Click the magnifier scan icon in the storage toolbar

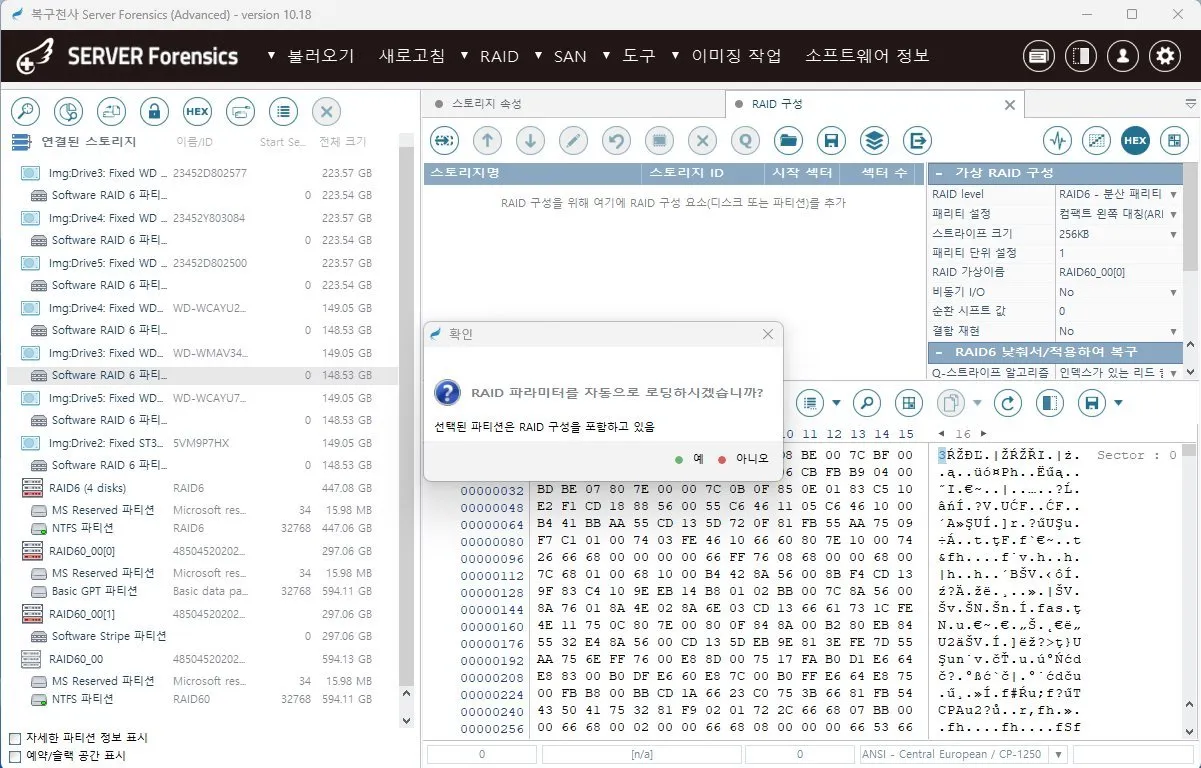(x=24, y=110)
